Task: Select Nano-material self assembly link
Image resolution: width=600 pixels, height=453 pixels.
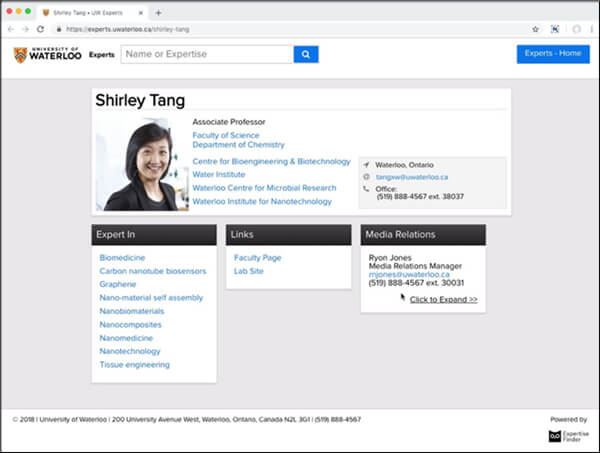Action: pos(151,298)
